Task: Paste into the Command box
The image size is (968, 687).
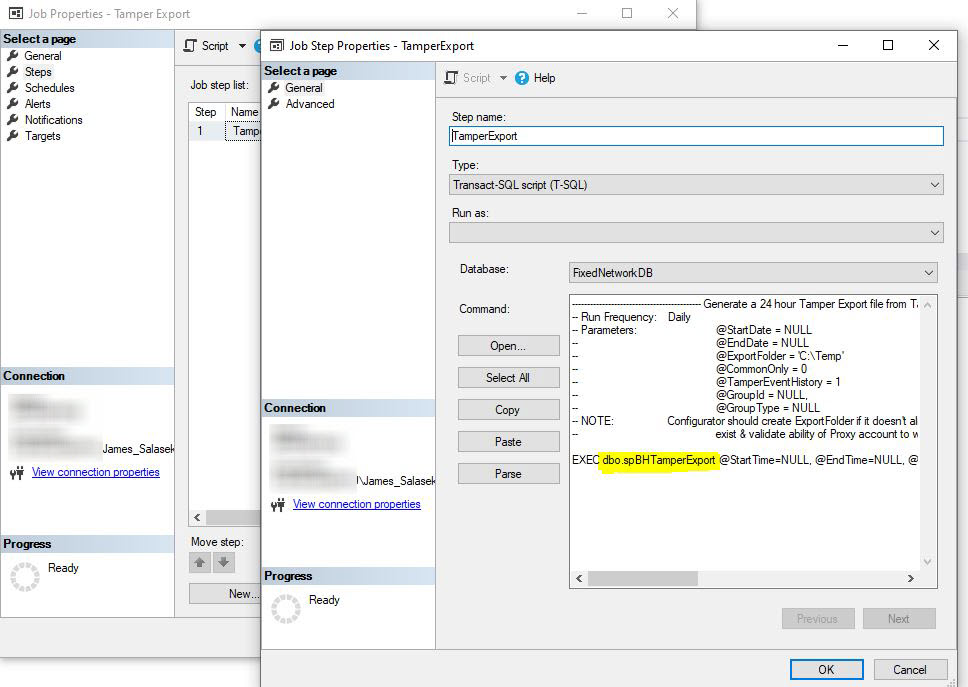Action: tap(508, 441)
